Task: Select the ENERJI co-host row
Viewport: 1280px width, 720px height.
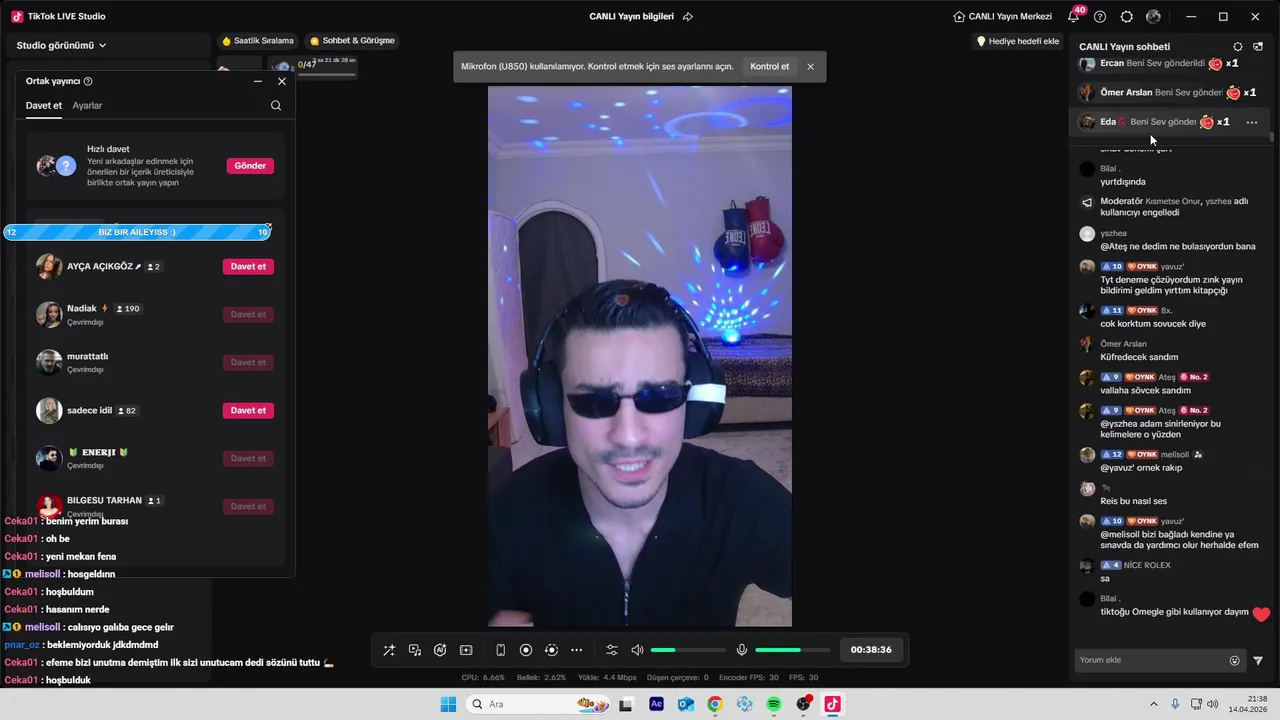Action: (155, 458)
